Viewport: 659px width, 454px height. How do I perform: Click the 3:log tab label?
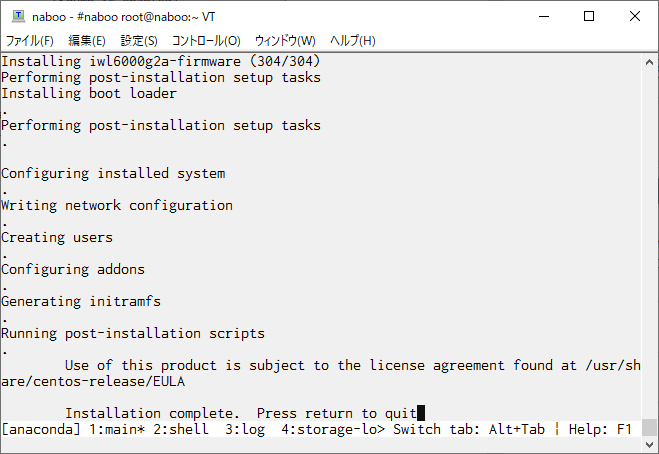click(x=245, y=429)
